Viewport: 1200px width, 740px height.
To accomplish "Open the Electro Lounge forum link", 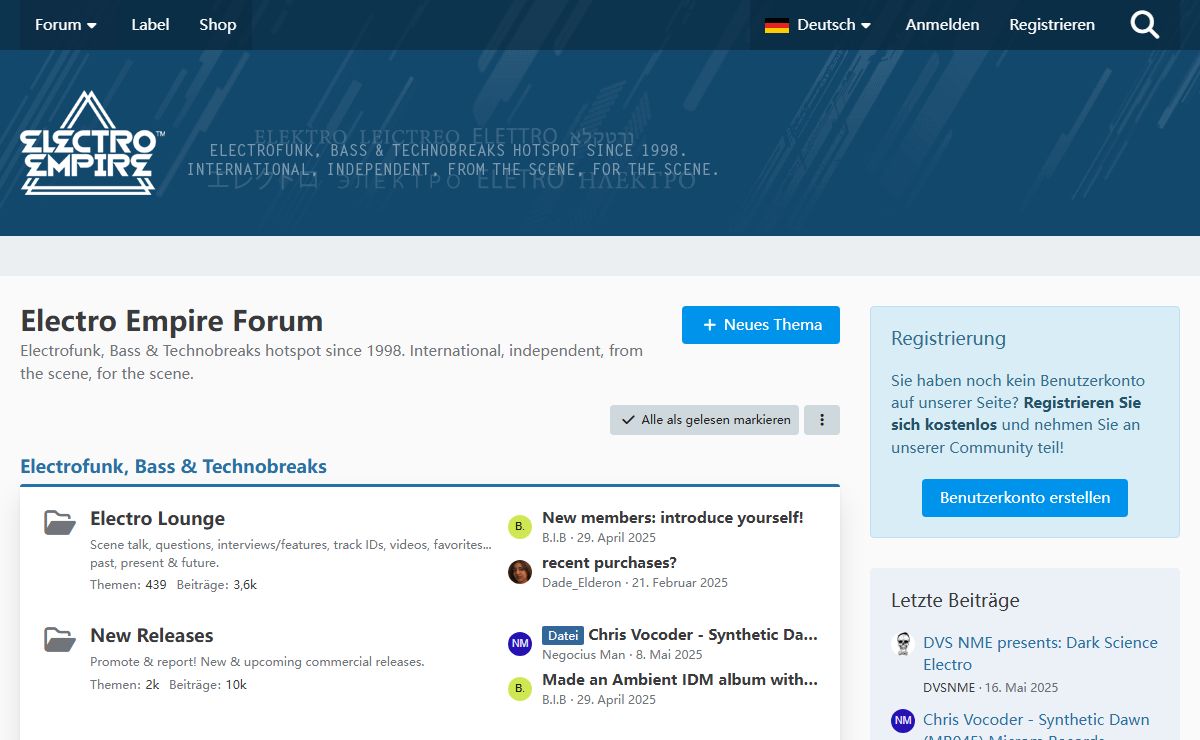I will (157, 518).
